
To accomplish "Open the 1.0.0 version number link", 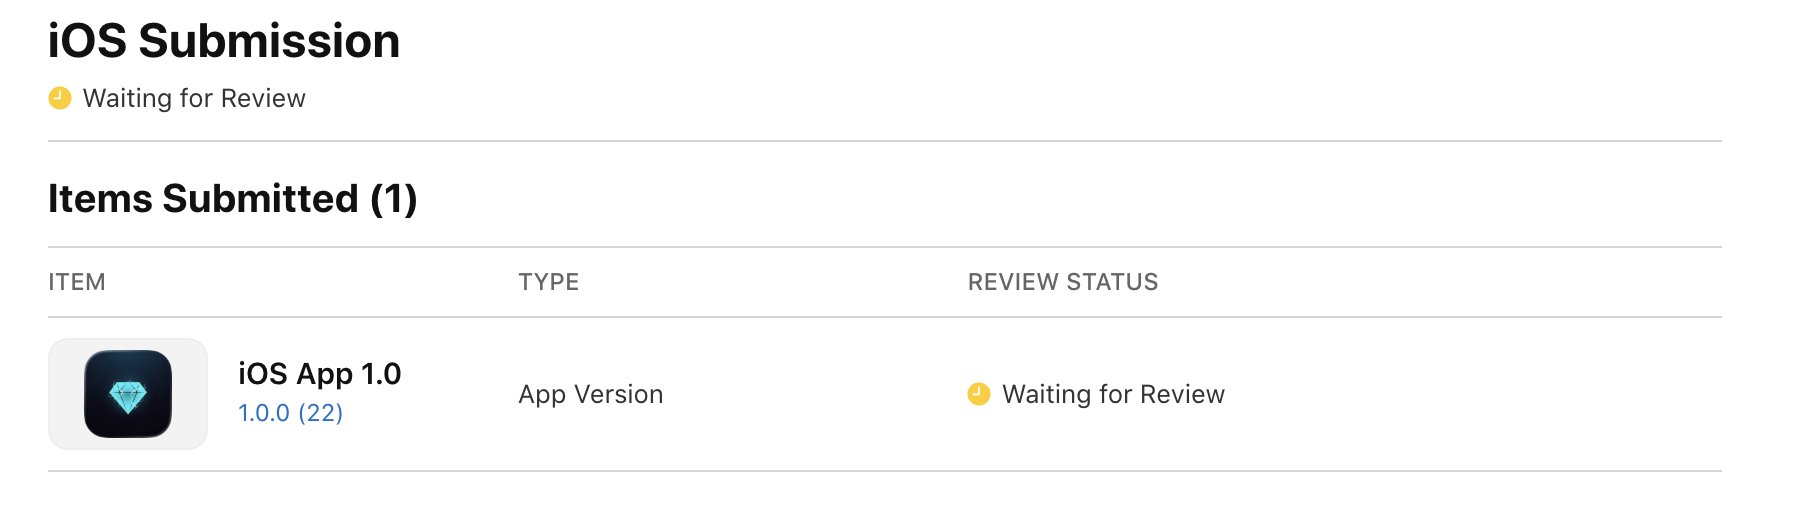I will (264, 413).
